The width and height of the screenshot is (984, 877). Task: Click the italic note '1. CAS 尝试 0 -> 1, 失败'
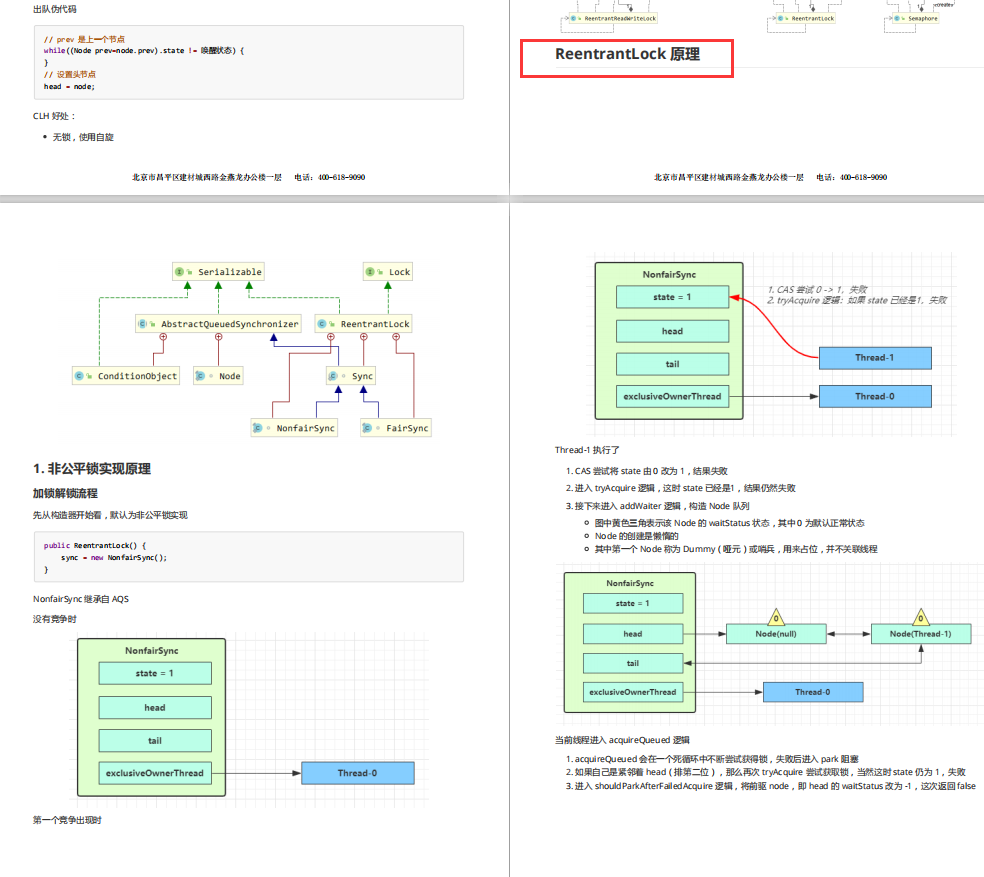817,289
